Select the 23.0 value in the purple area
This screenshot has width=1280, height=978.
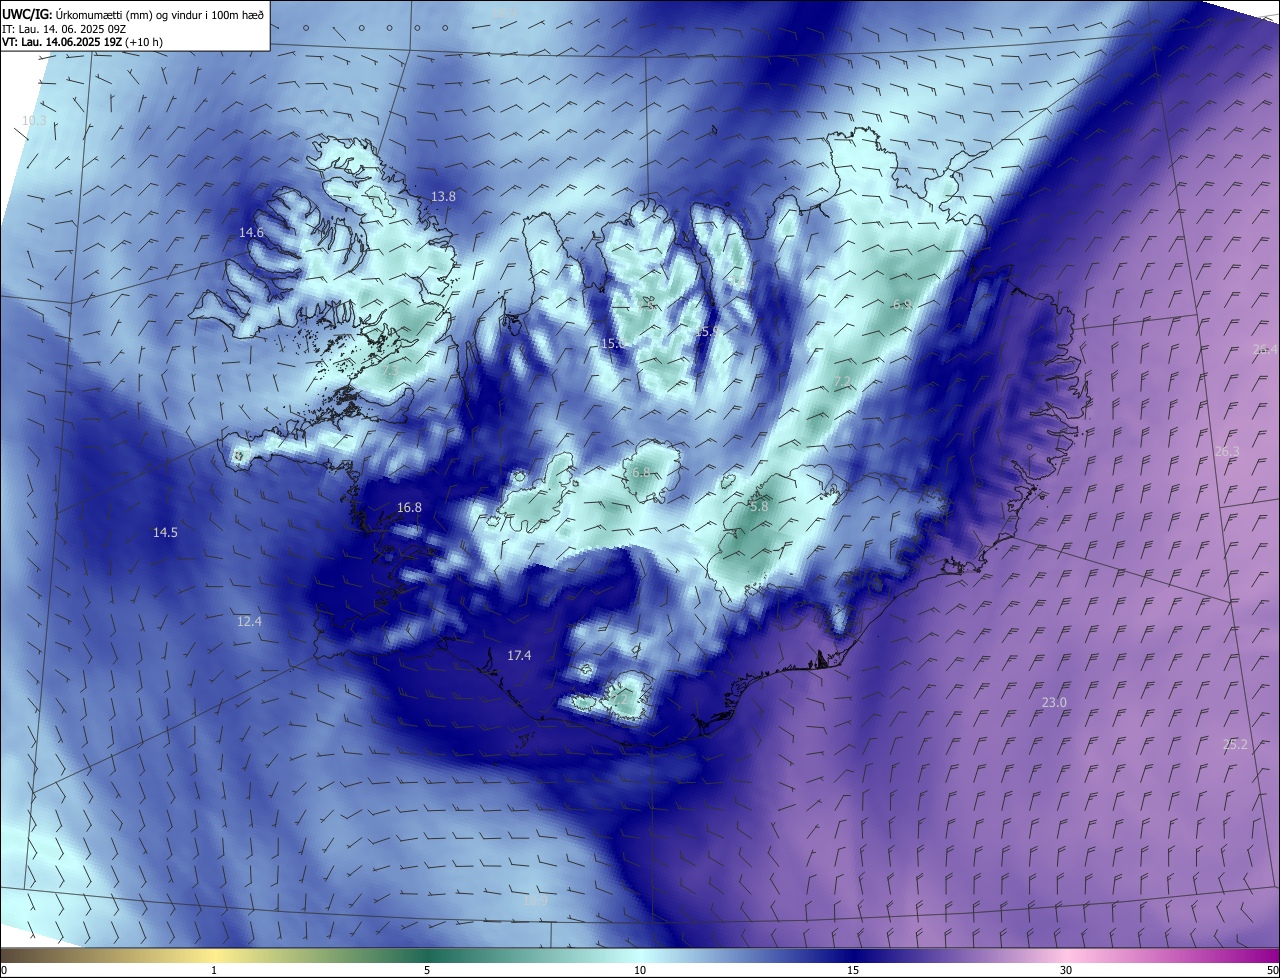1054,702
